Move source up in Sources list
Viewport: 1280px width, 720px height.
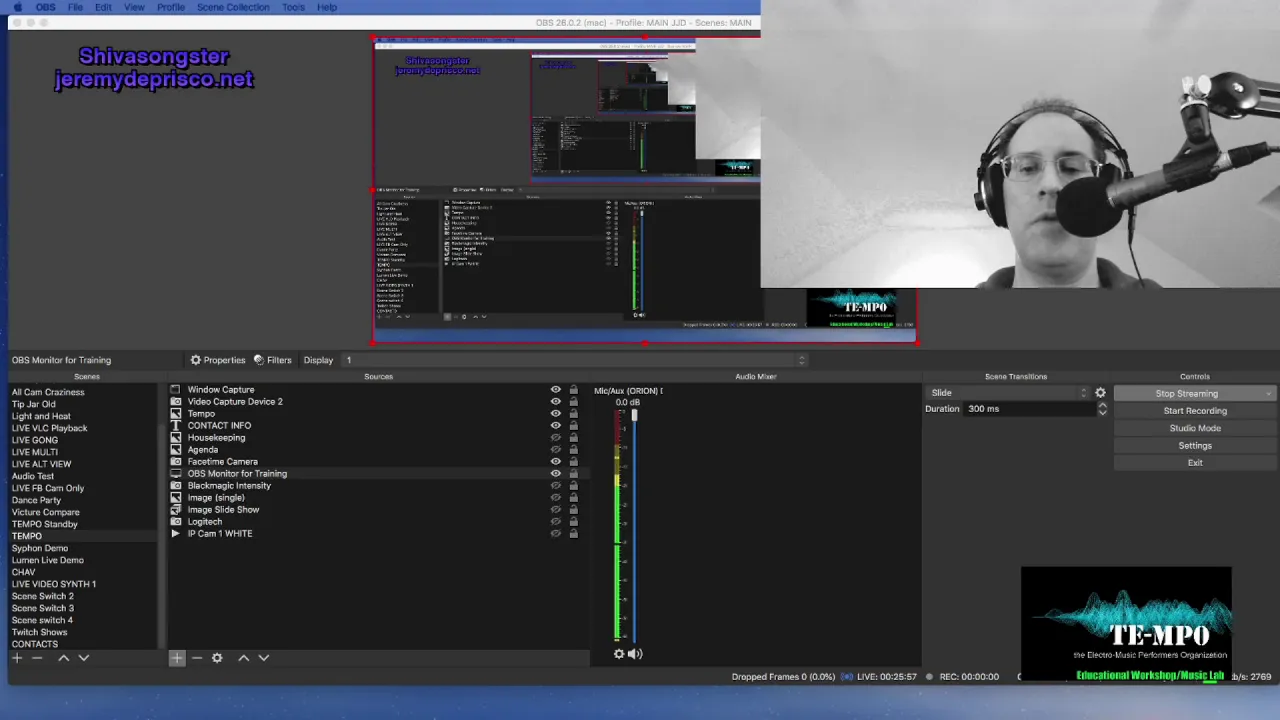pos(243,658)
